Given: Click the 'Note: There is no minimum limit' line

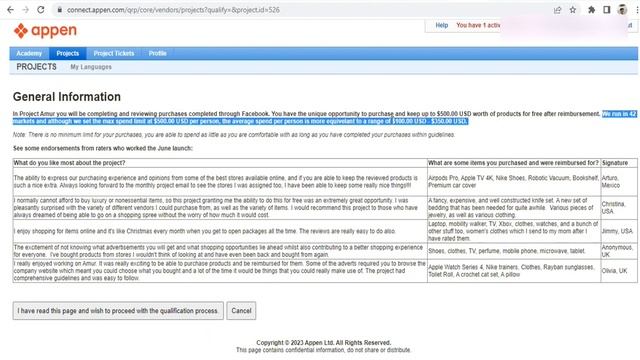Looking at the screenshot, I should pyautogui.click(x=234, y=135).
